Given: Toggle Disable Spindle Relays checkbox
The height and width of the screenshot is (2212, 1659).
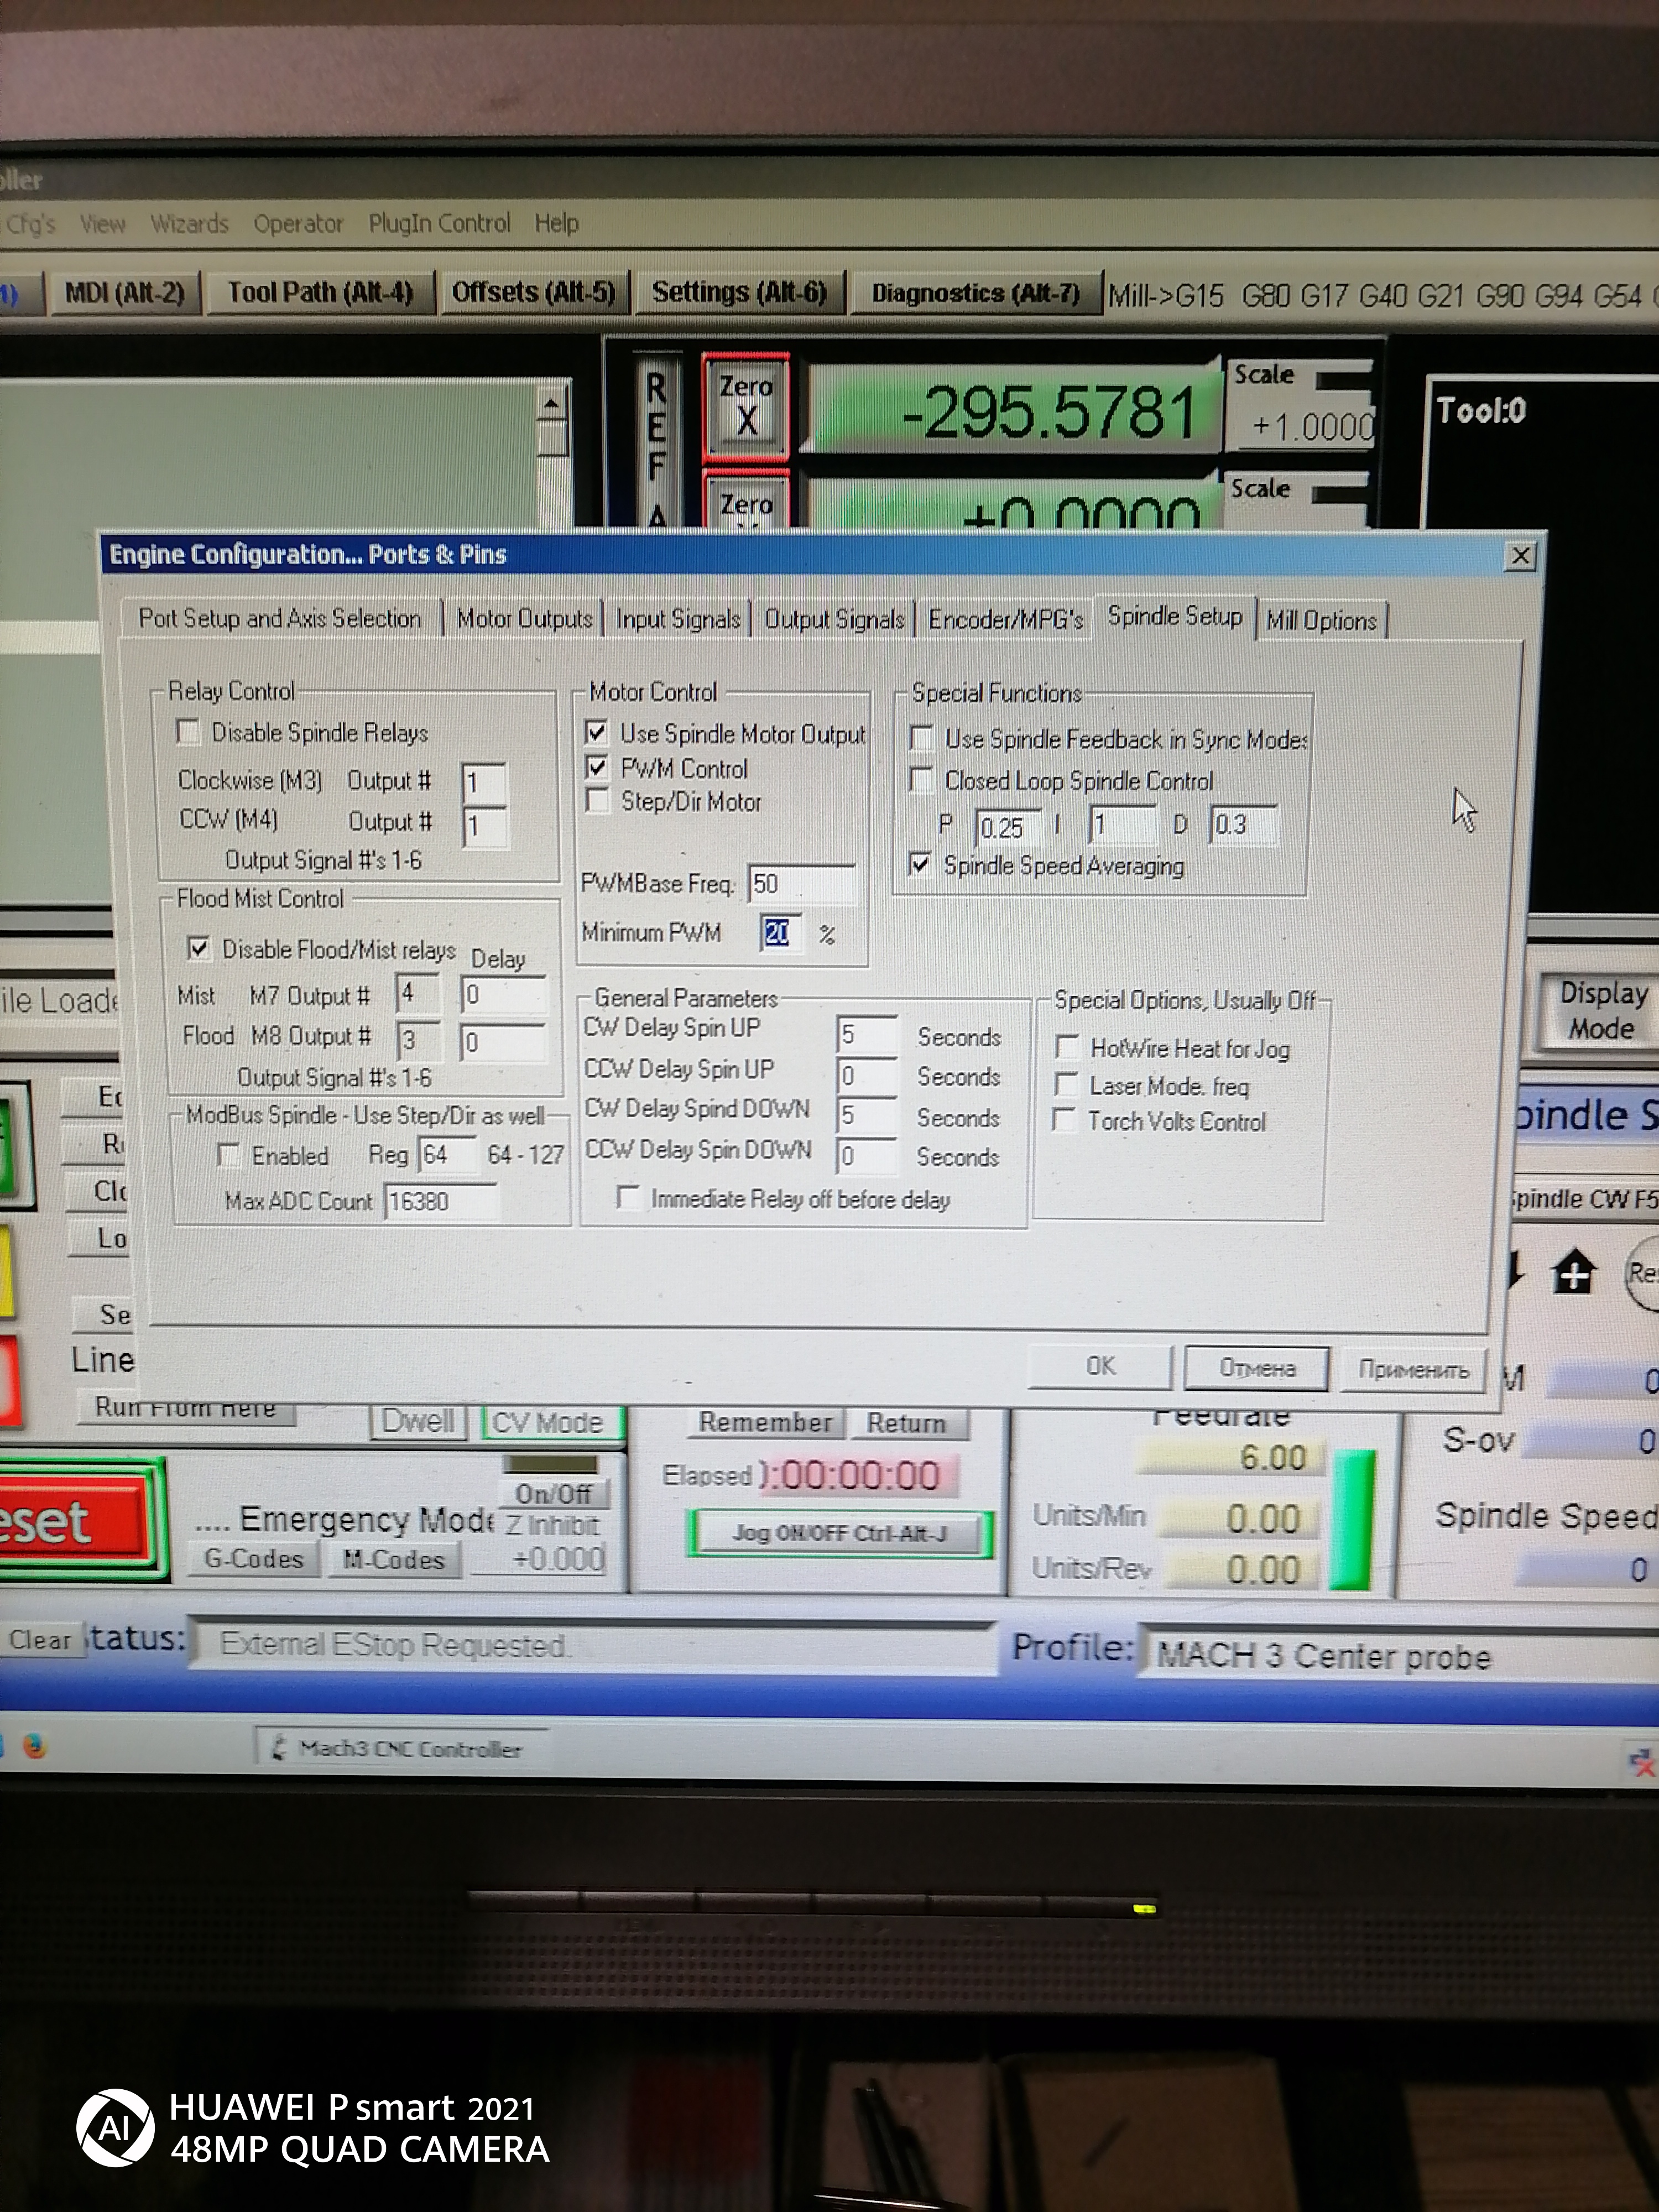Looking at the screenshot, I should click(x=188, y=732).
